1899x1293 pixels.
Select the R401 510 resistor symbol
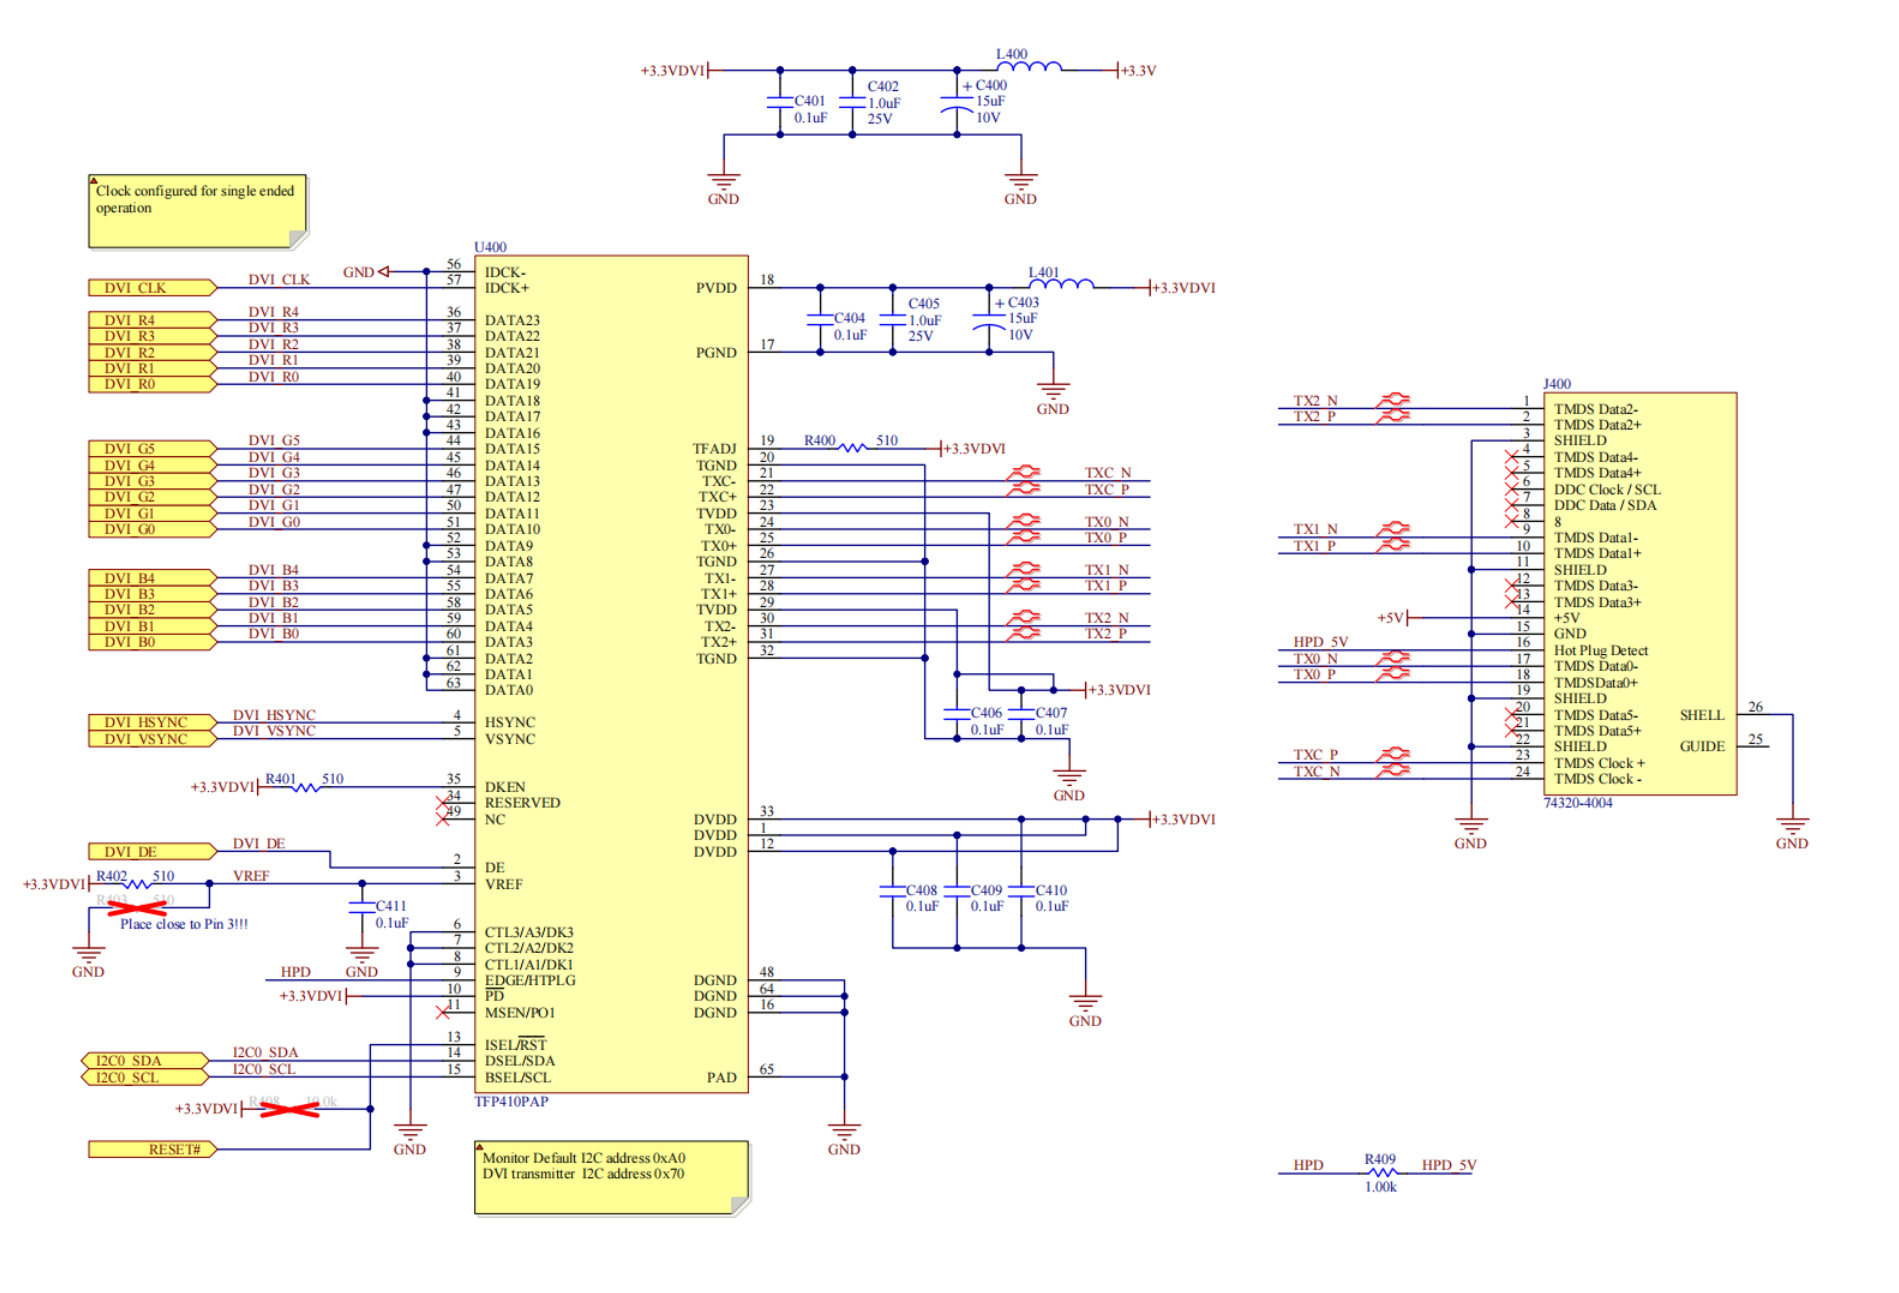[306, 787]
